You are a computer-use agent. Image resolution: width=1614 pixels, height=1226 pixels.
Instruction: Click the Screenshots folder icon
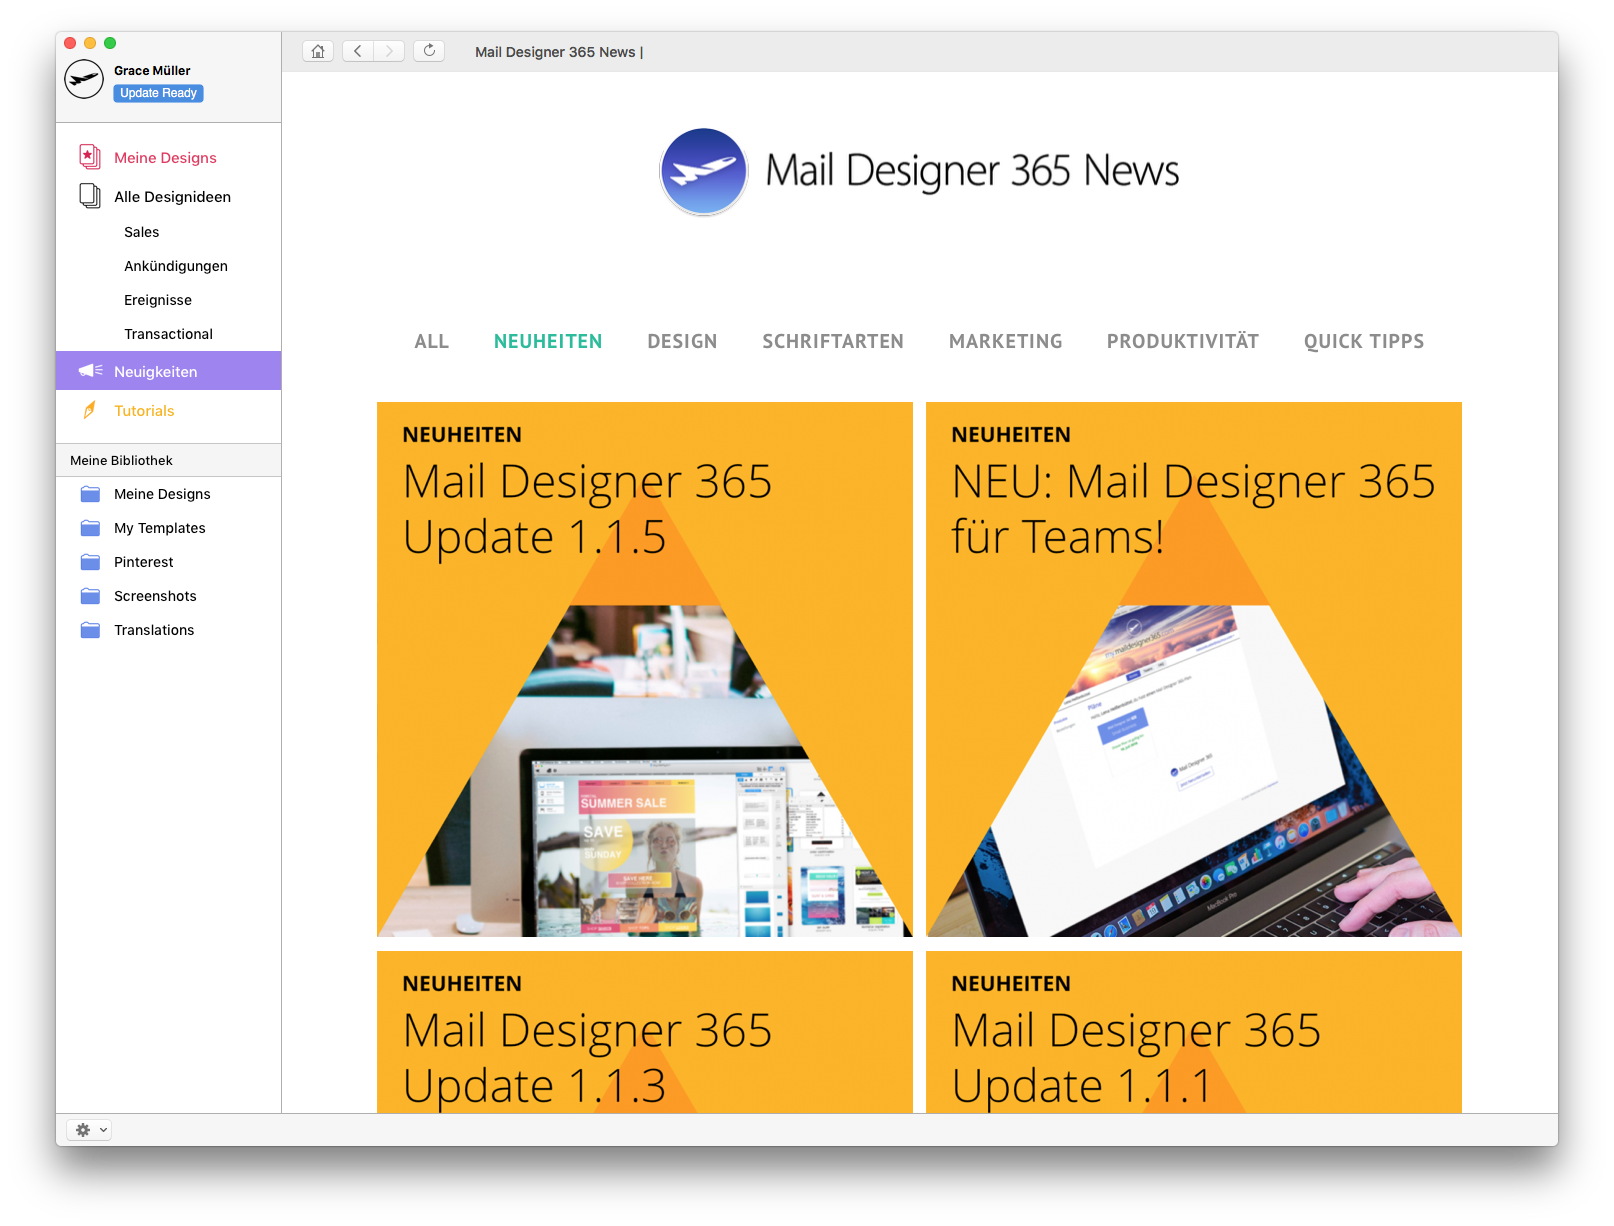[x=90, y=596]
